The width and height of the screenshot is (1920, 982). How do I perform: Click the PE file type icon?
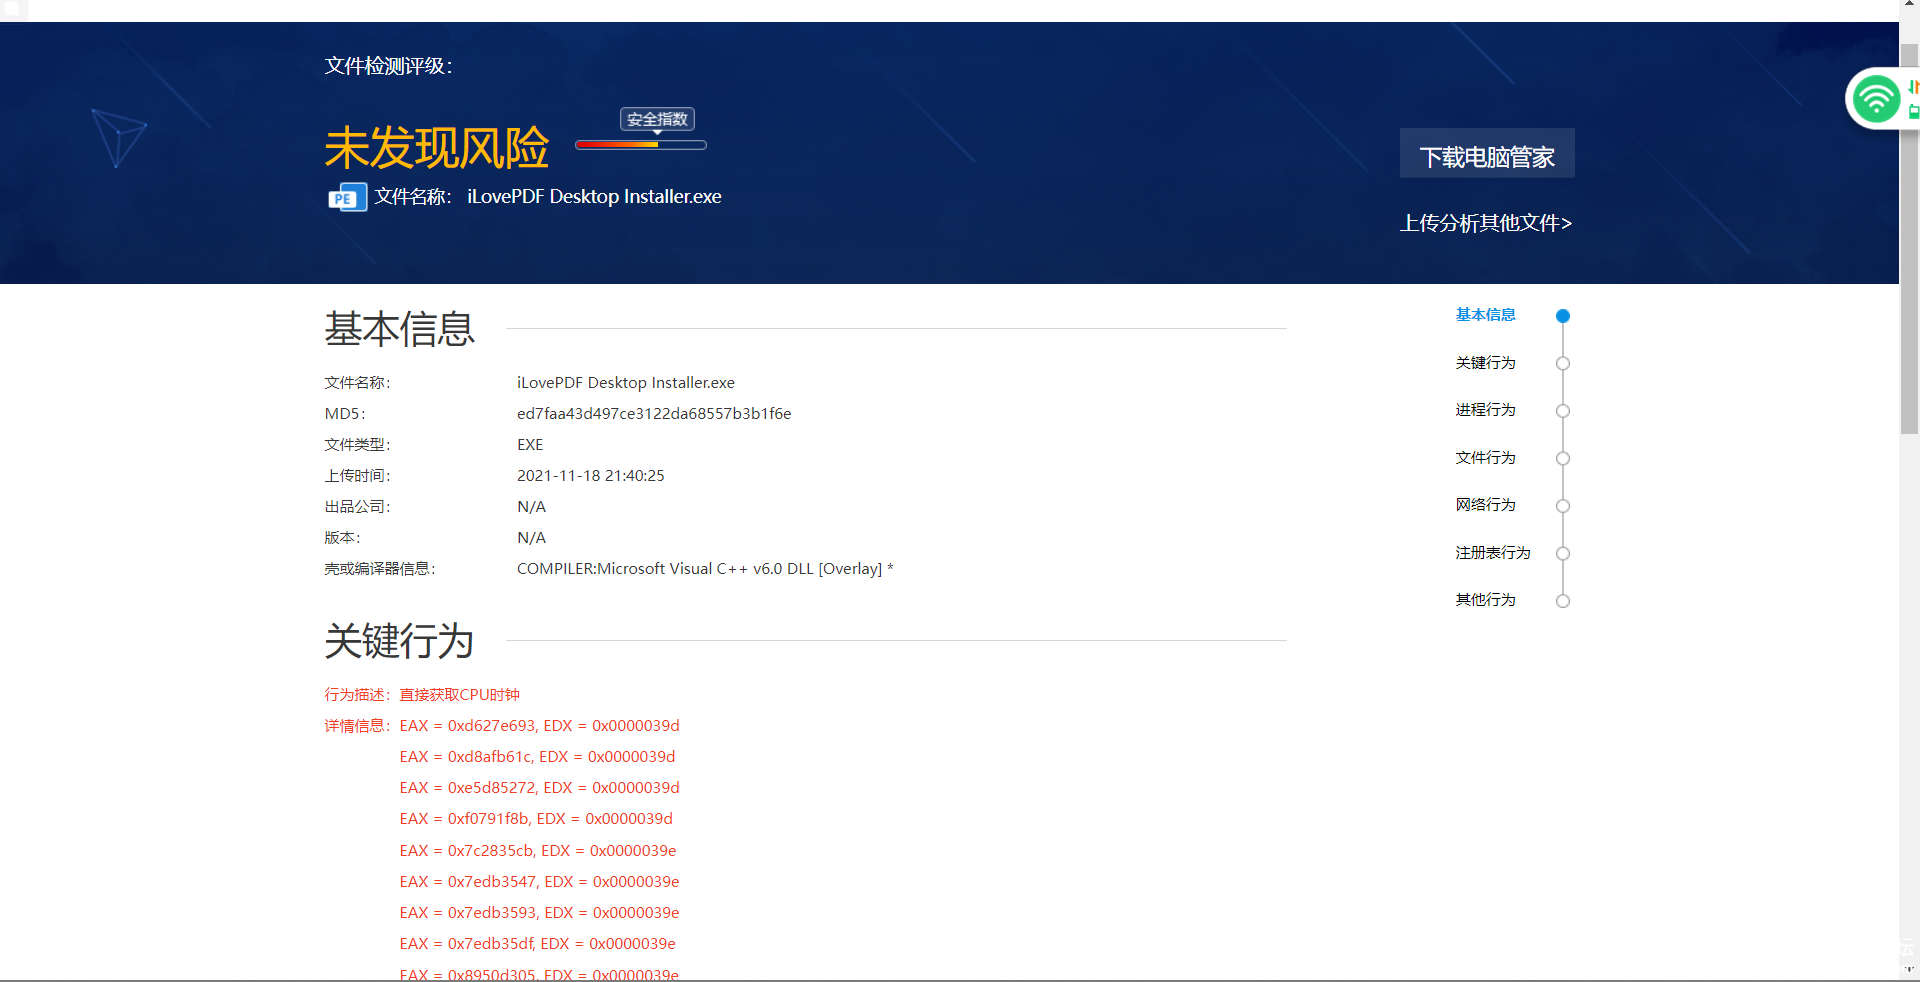click(x=347, y=197)
